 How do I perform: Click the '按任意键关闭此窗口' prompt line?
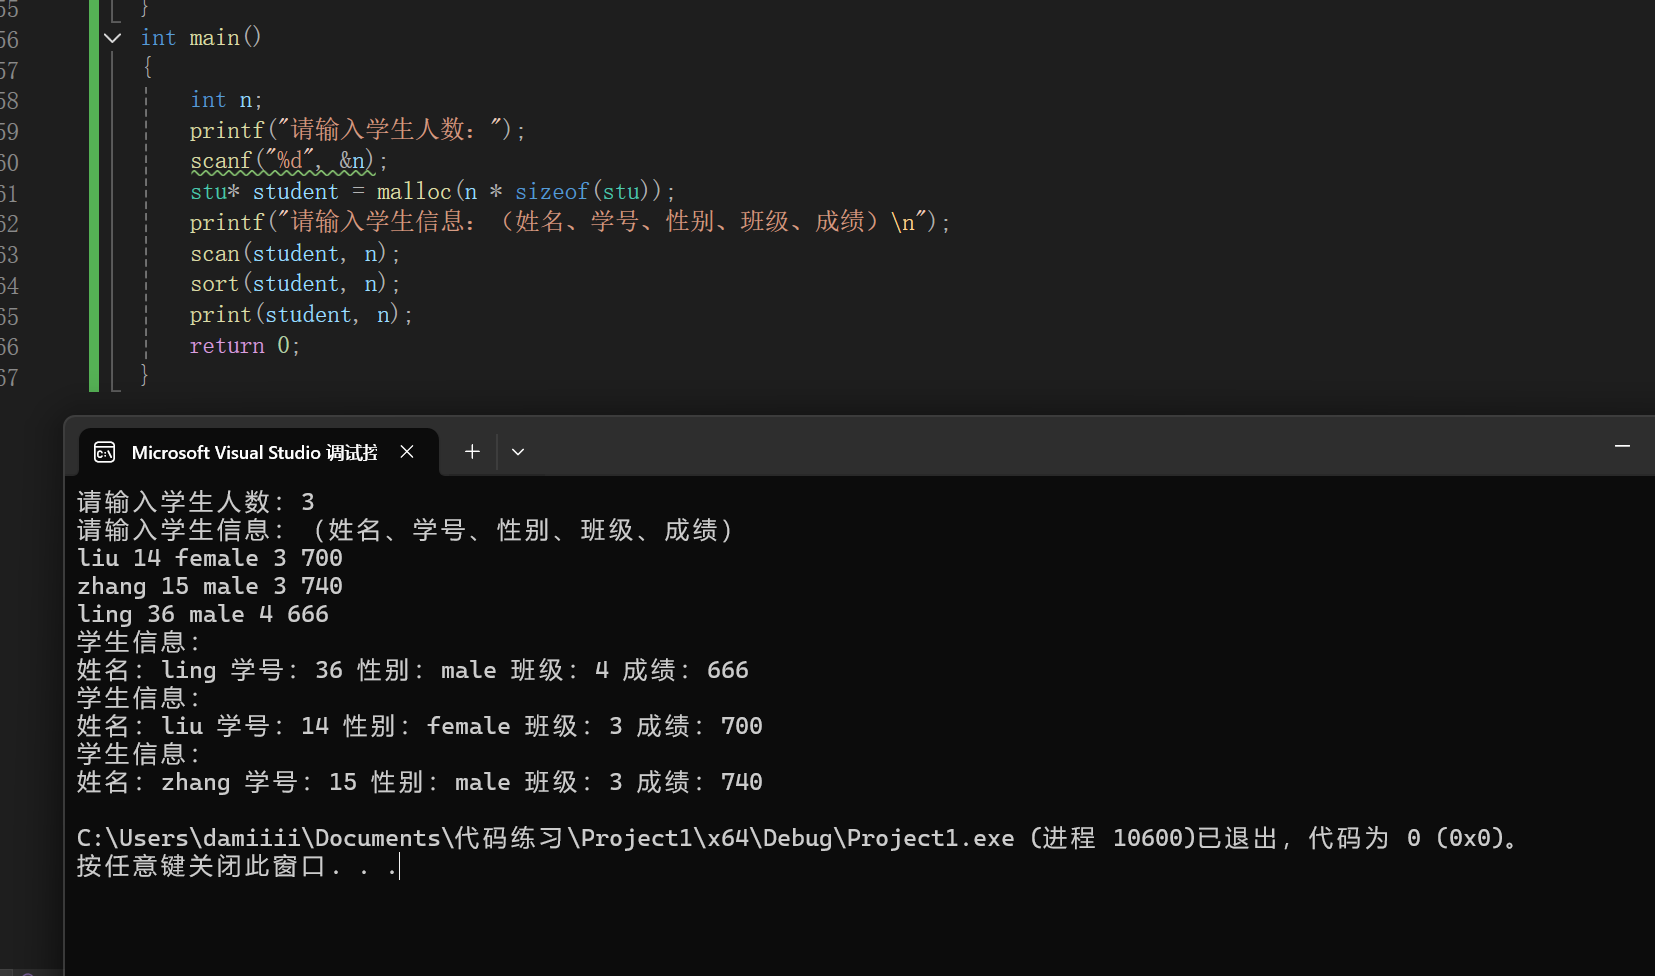(238, 866)
